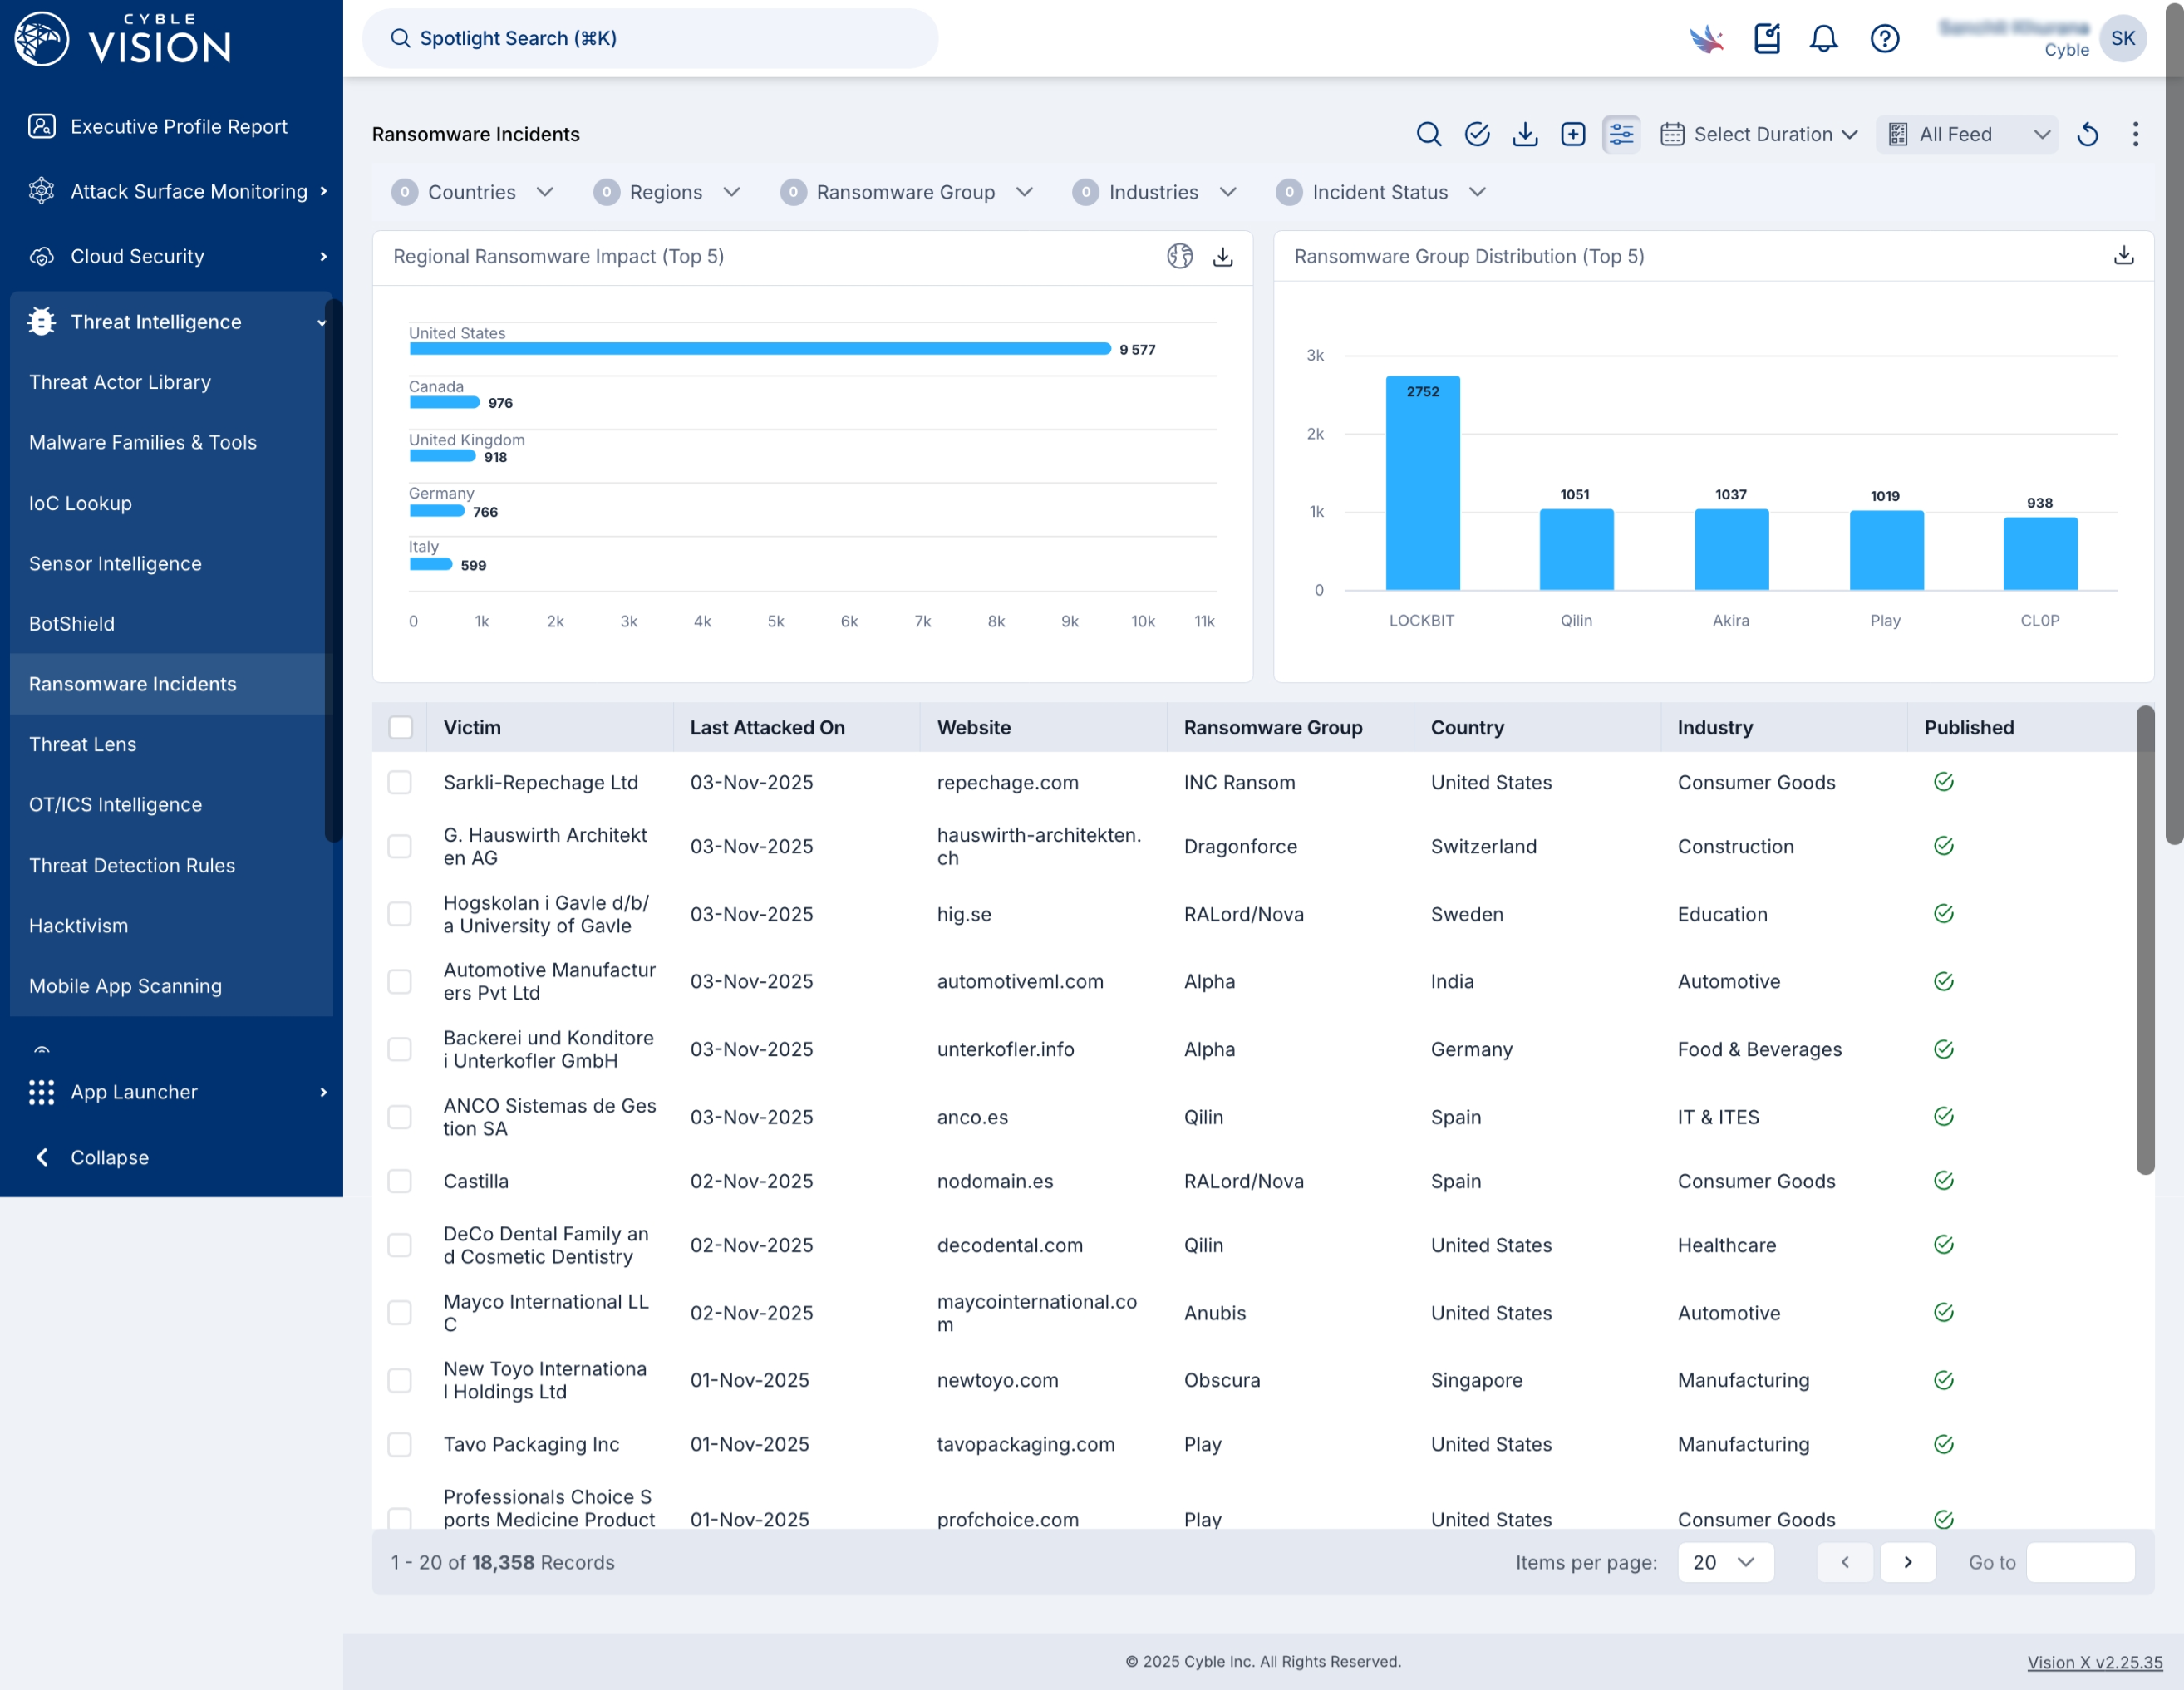Go to next page of records

pyautogui.click(x=1908, y=1562)
